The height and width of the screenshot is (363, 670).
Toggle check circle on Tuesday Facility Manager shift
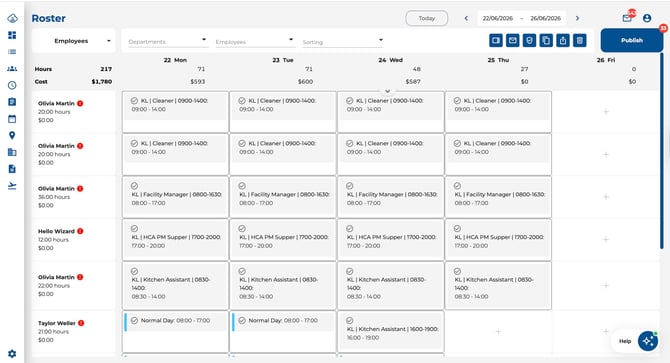coord(242,186)
